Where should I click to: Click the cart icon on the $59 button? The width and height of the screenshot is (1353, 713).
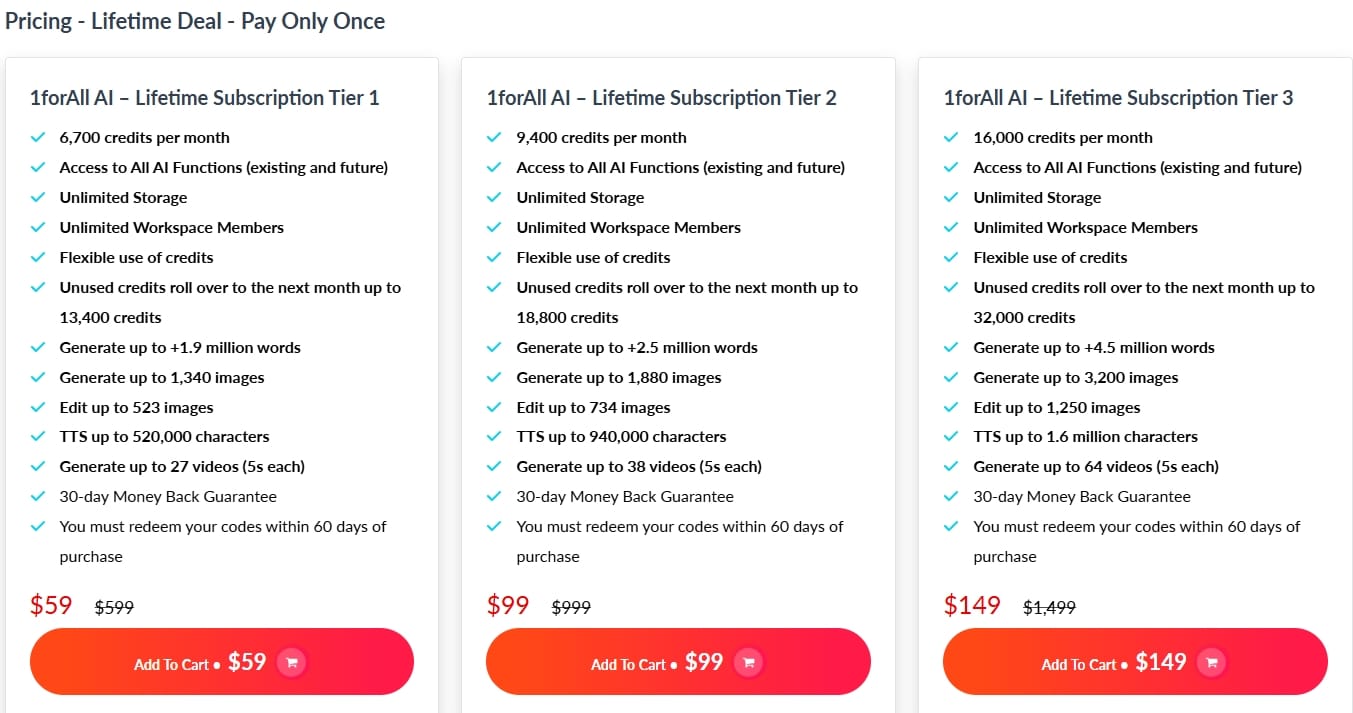(x=291, y=662)
